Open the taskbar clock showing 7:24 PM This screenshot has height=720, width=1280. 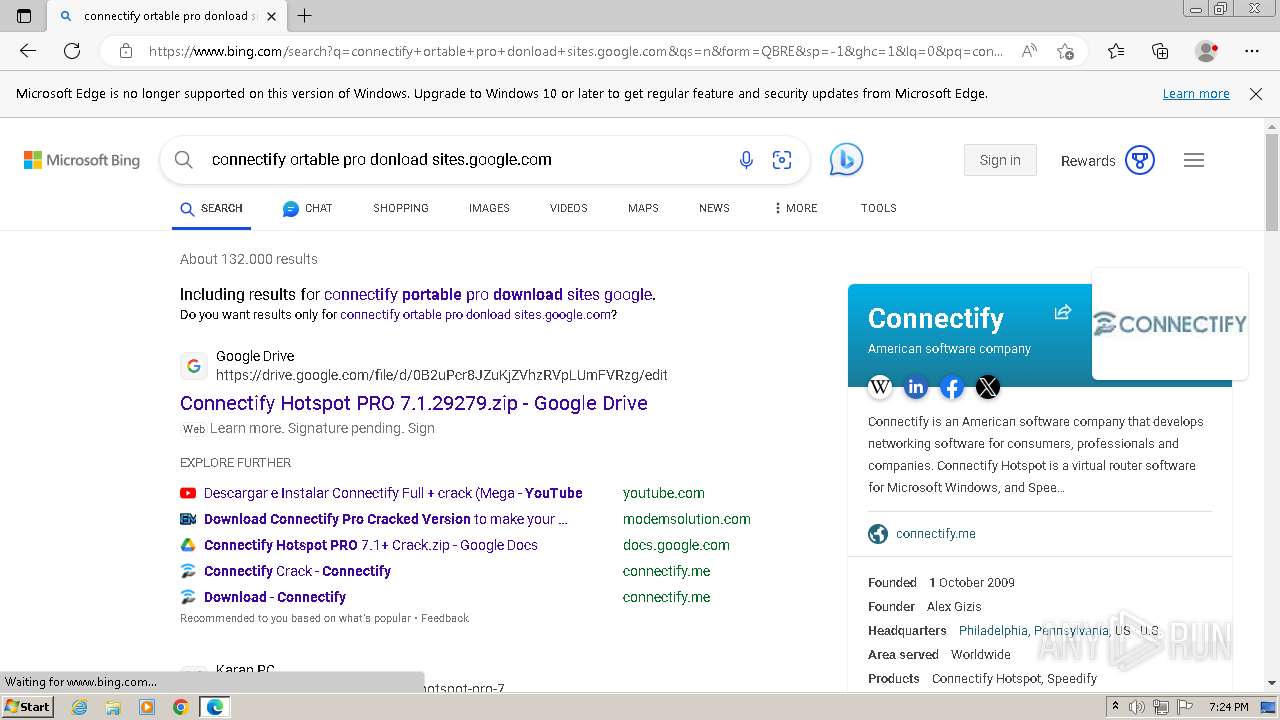pos(1228,707)
